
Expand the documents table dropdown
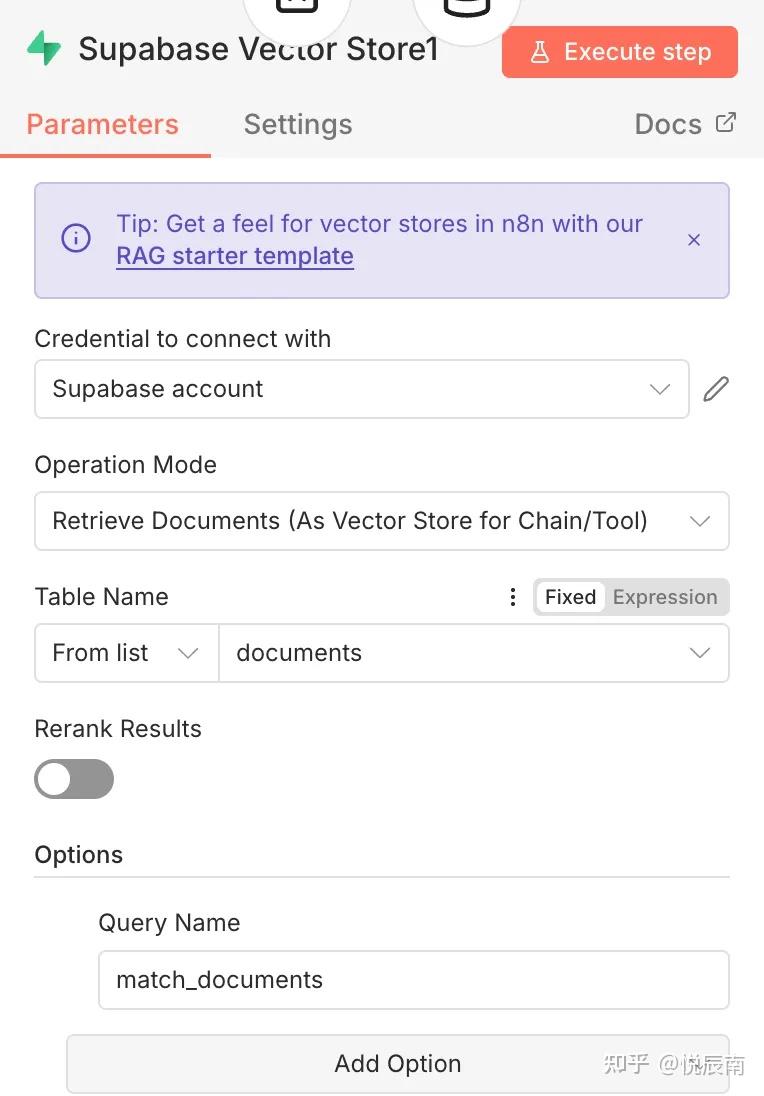tap(474, 653)
